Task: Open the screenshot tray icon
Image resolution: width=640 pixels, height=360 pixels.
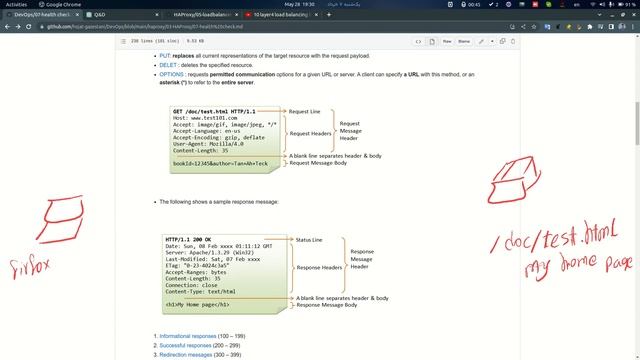Action: [x=450, y=4]
